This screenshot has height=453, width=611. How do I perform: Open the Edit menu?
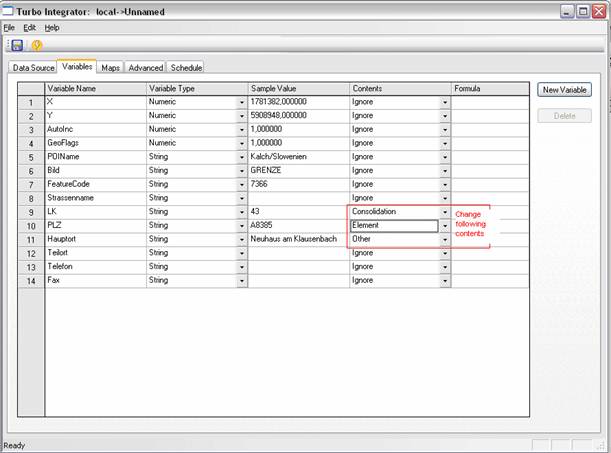click(x=29, y=28)
